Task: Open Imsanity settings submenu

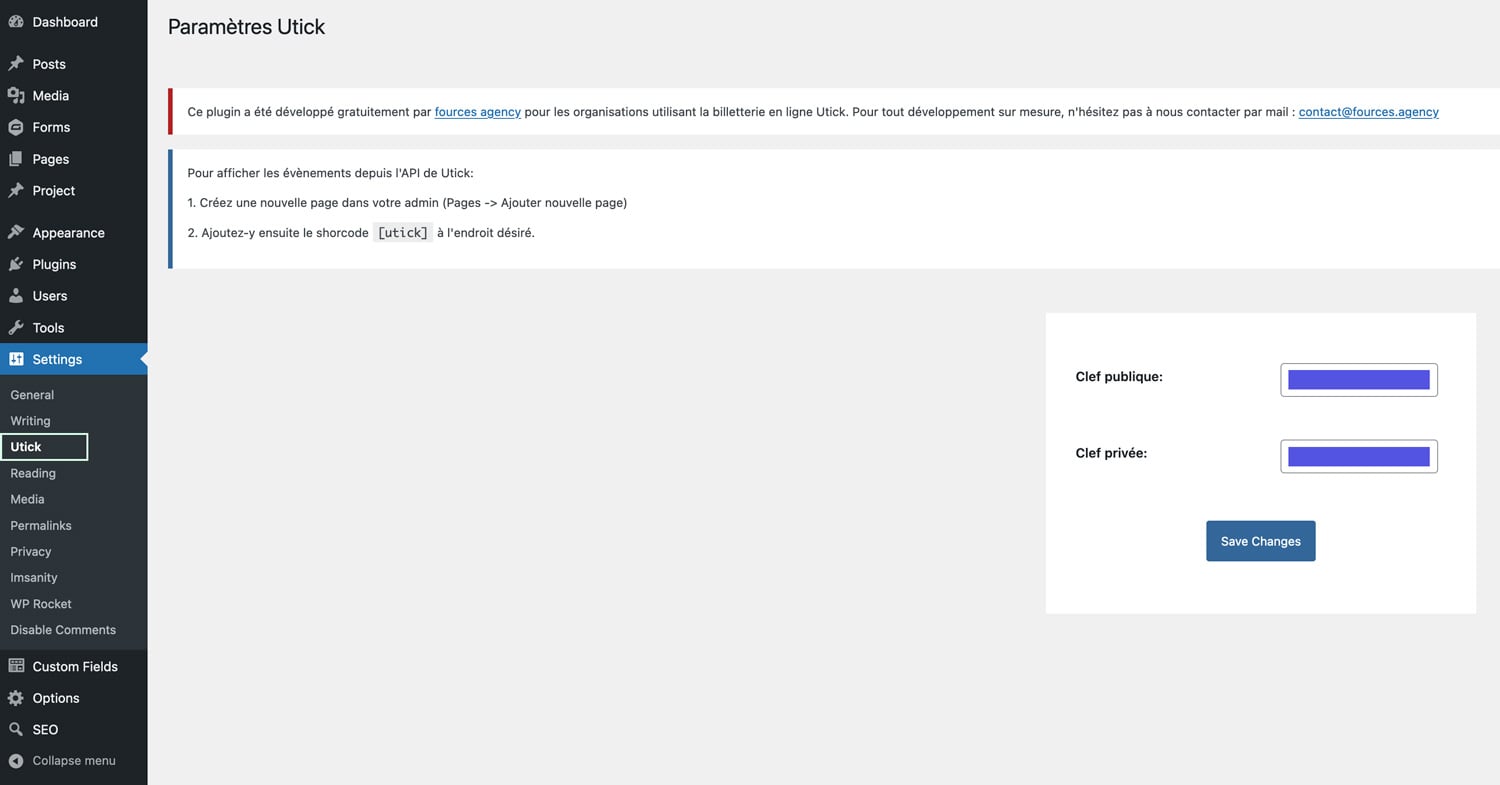Action: (x=34, y=577)
